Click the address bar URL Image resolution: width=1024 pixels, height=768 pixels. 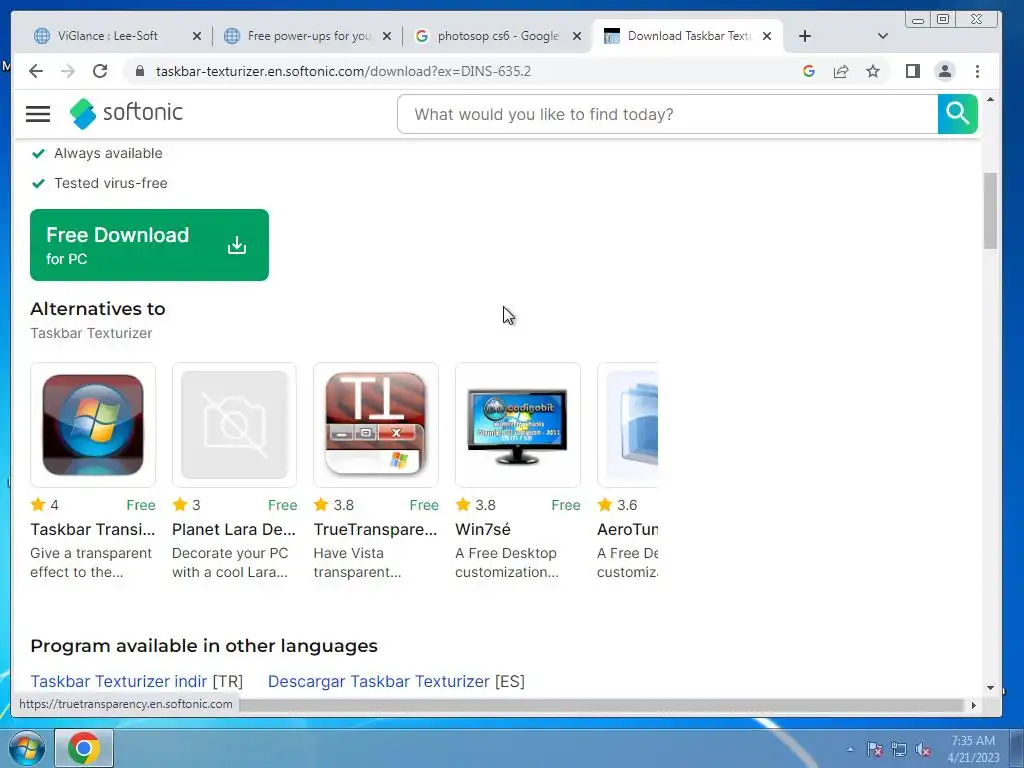(344, 71)
